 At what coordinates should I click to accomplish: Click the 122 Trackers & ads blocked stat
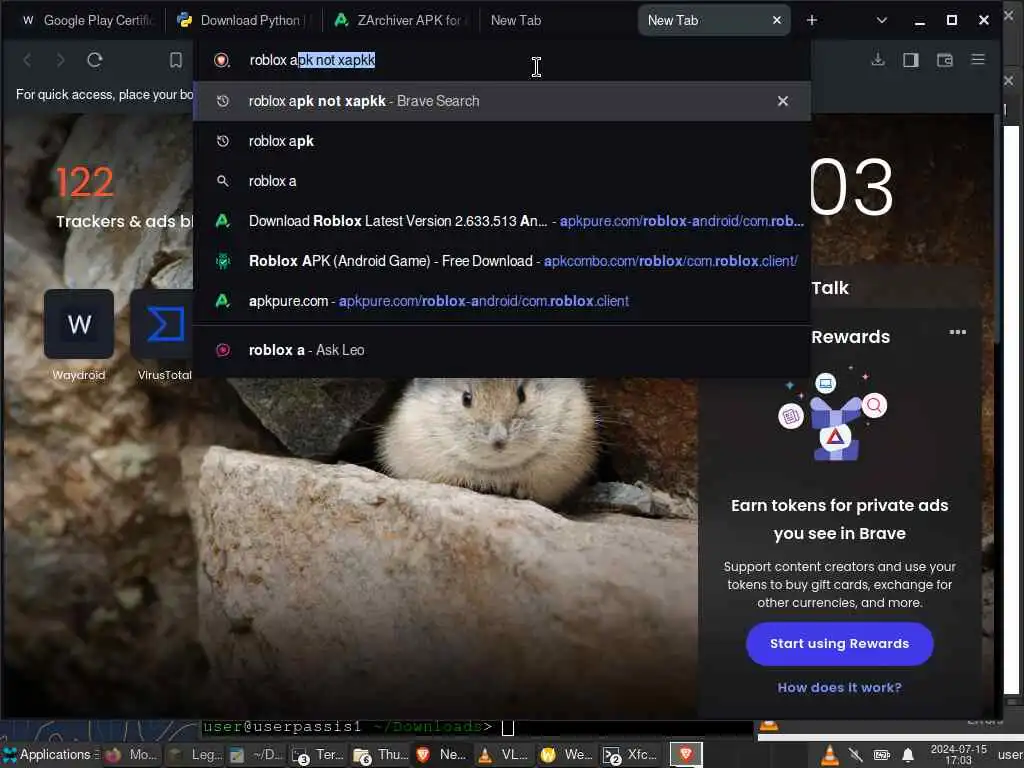[x=124, y=197]
